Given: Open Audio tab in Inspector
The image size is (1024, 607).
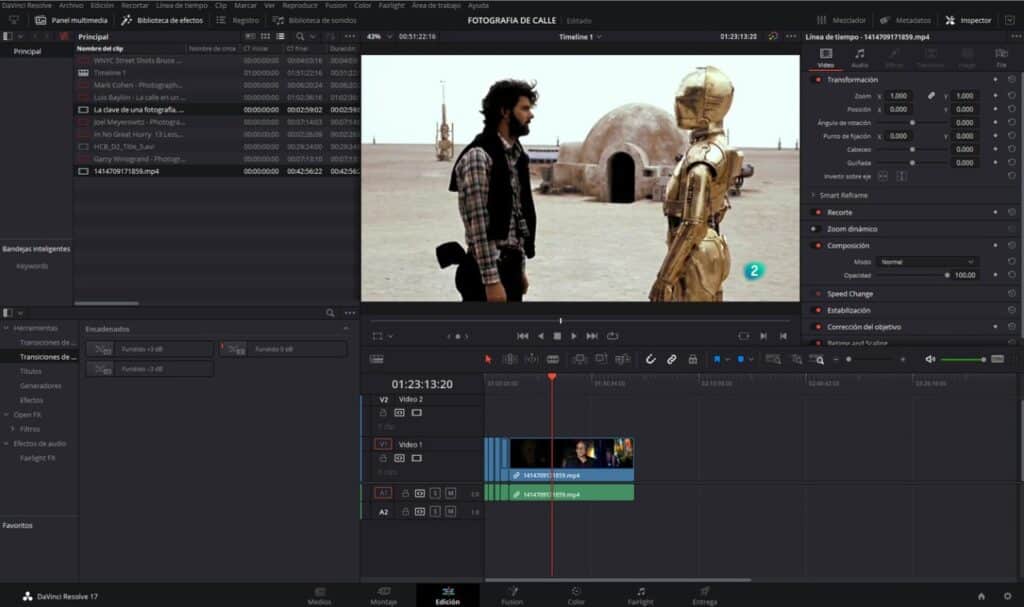Looking at the screenshot, I should coord(859,57).
